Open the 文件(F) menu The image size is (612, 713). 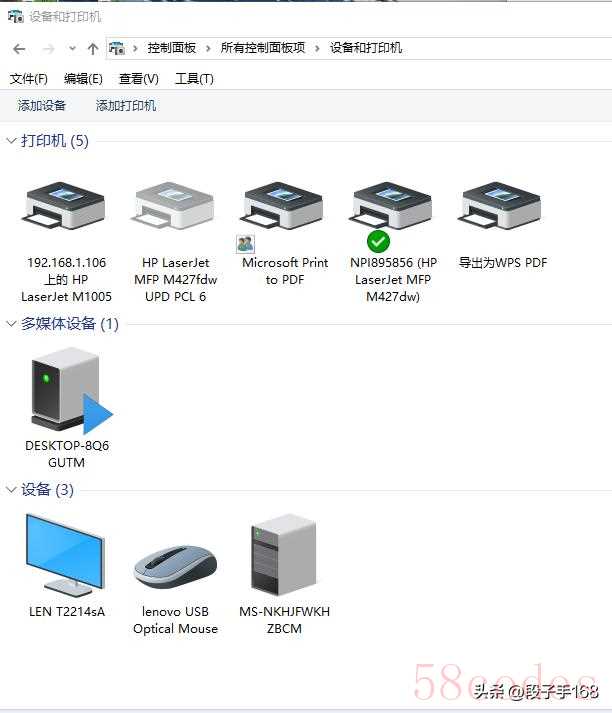29,79
